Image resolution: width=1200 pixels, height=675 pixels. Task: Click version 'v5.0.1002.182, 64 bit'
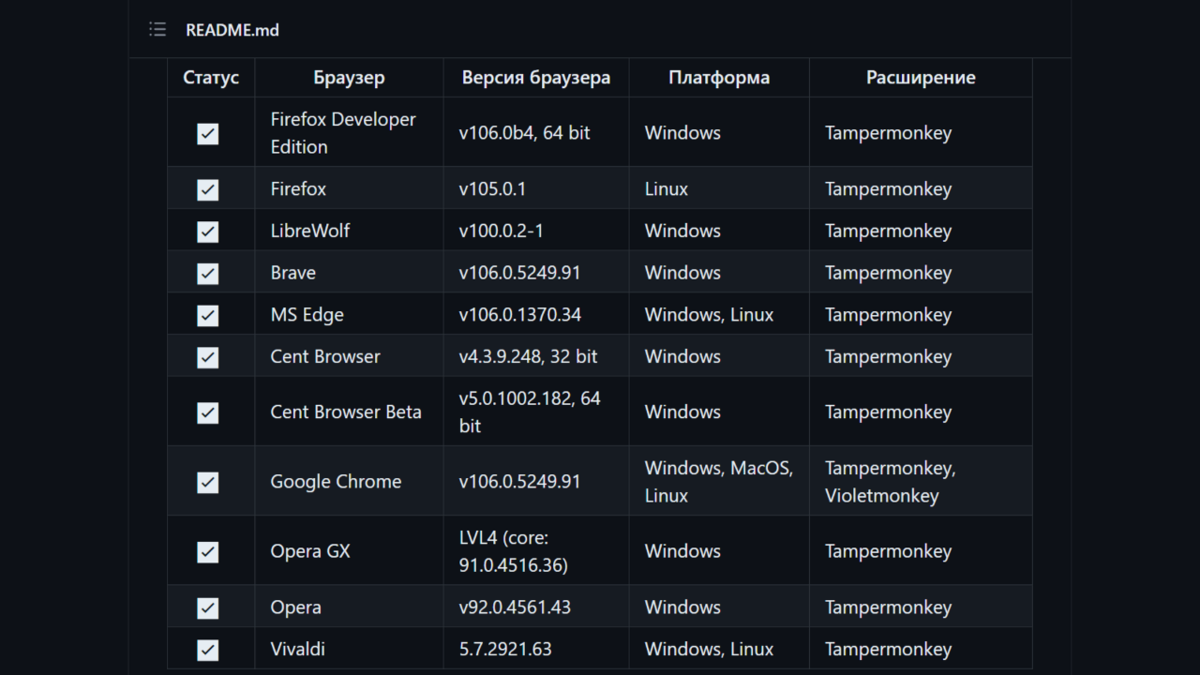point(530,412)
